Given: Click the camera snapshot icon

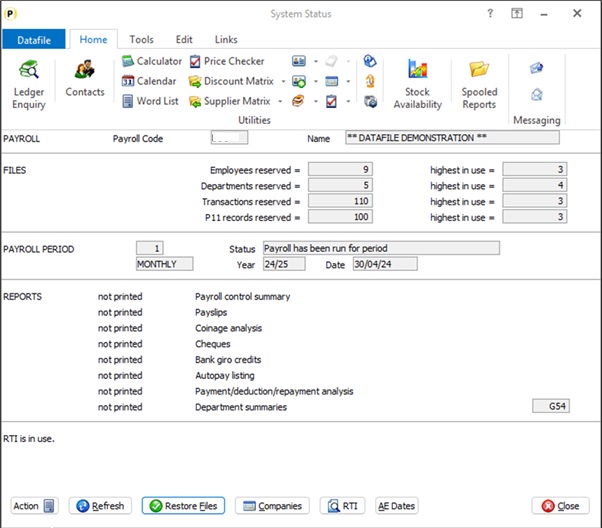Looking at the screenshot, I should click(x=370, y=101).
